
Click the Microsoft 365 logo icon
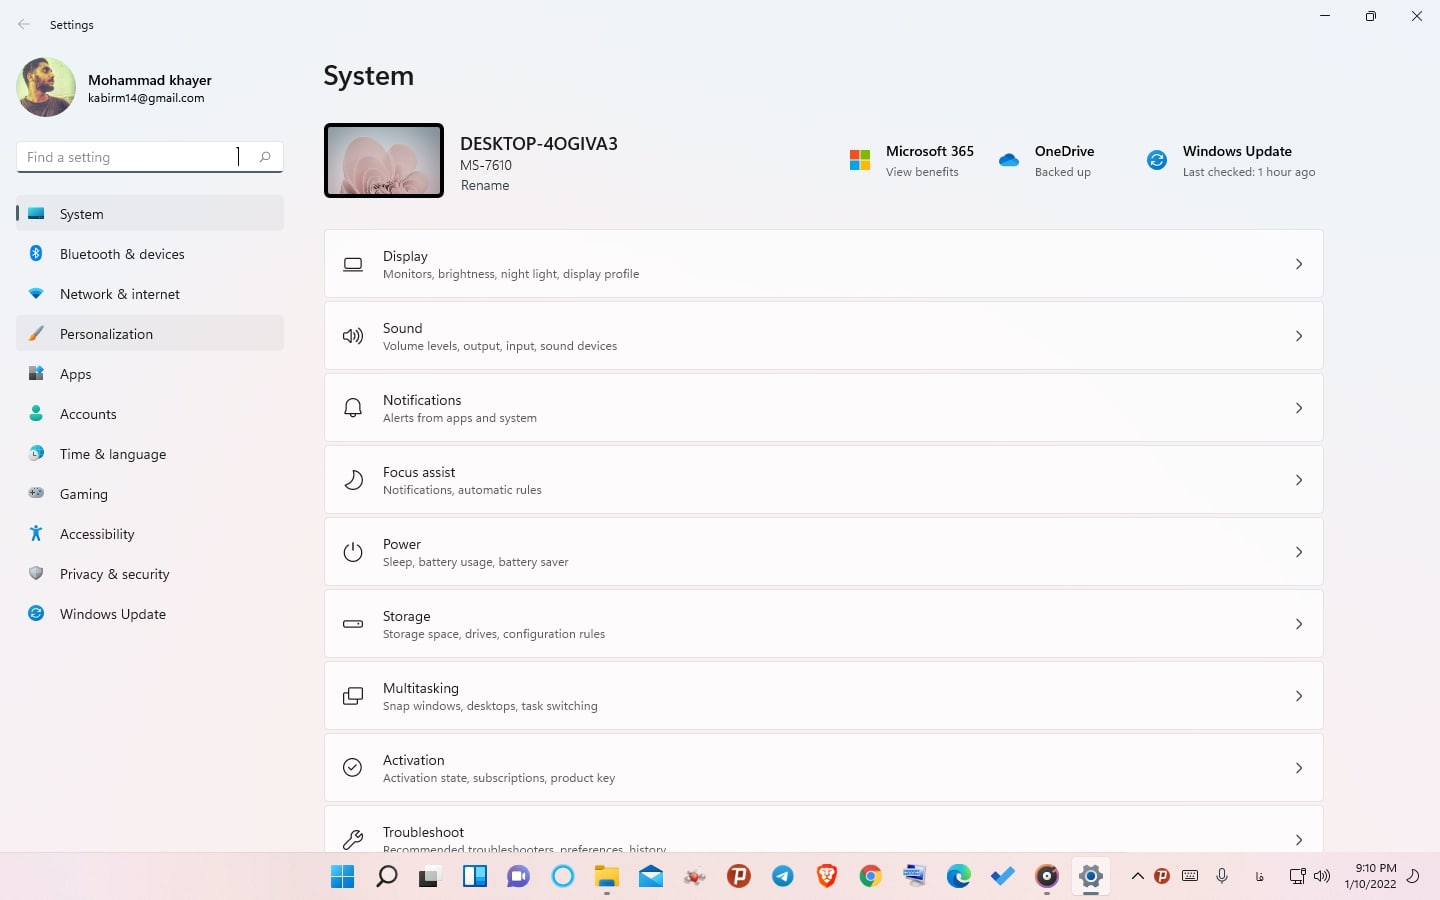pyautogui.click(x=859, y=160)
